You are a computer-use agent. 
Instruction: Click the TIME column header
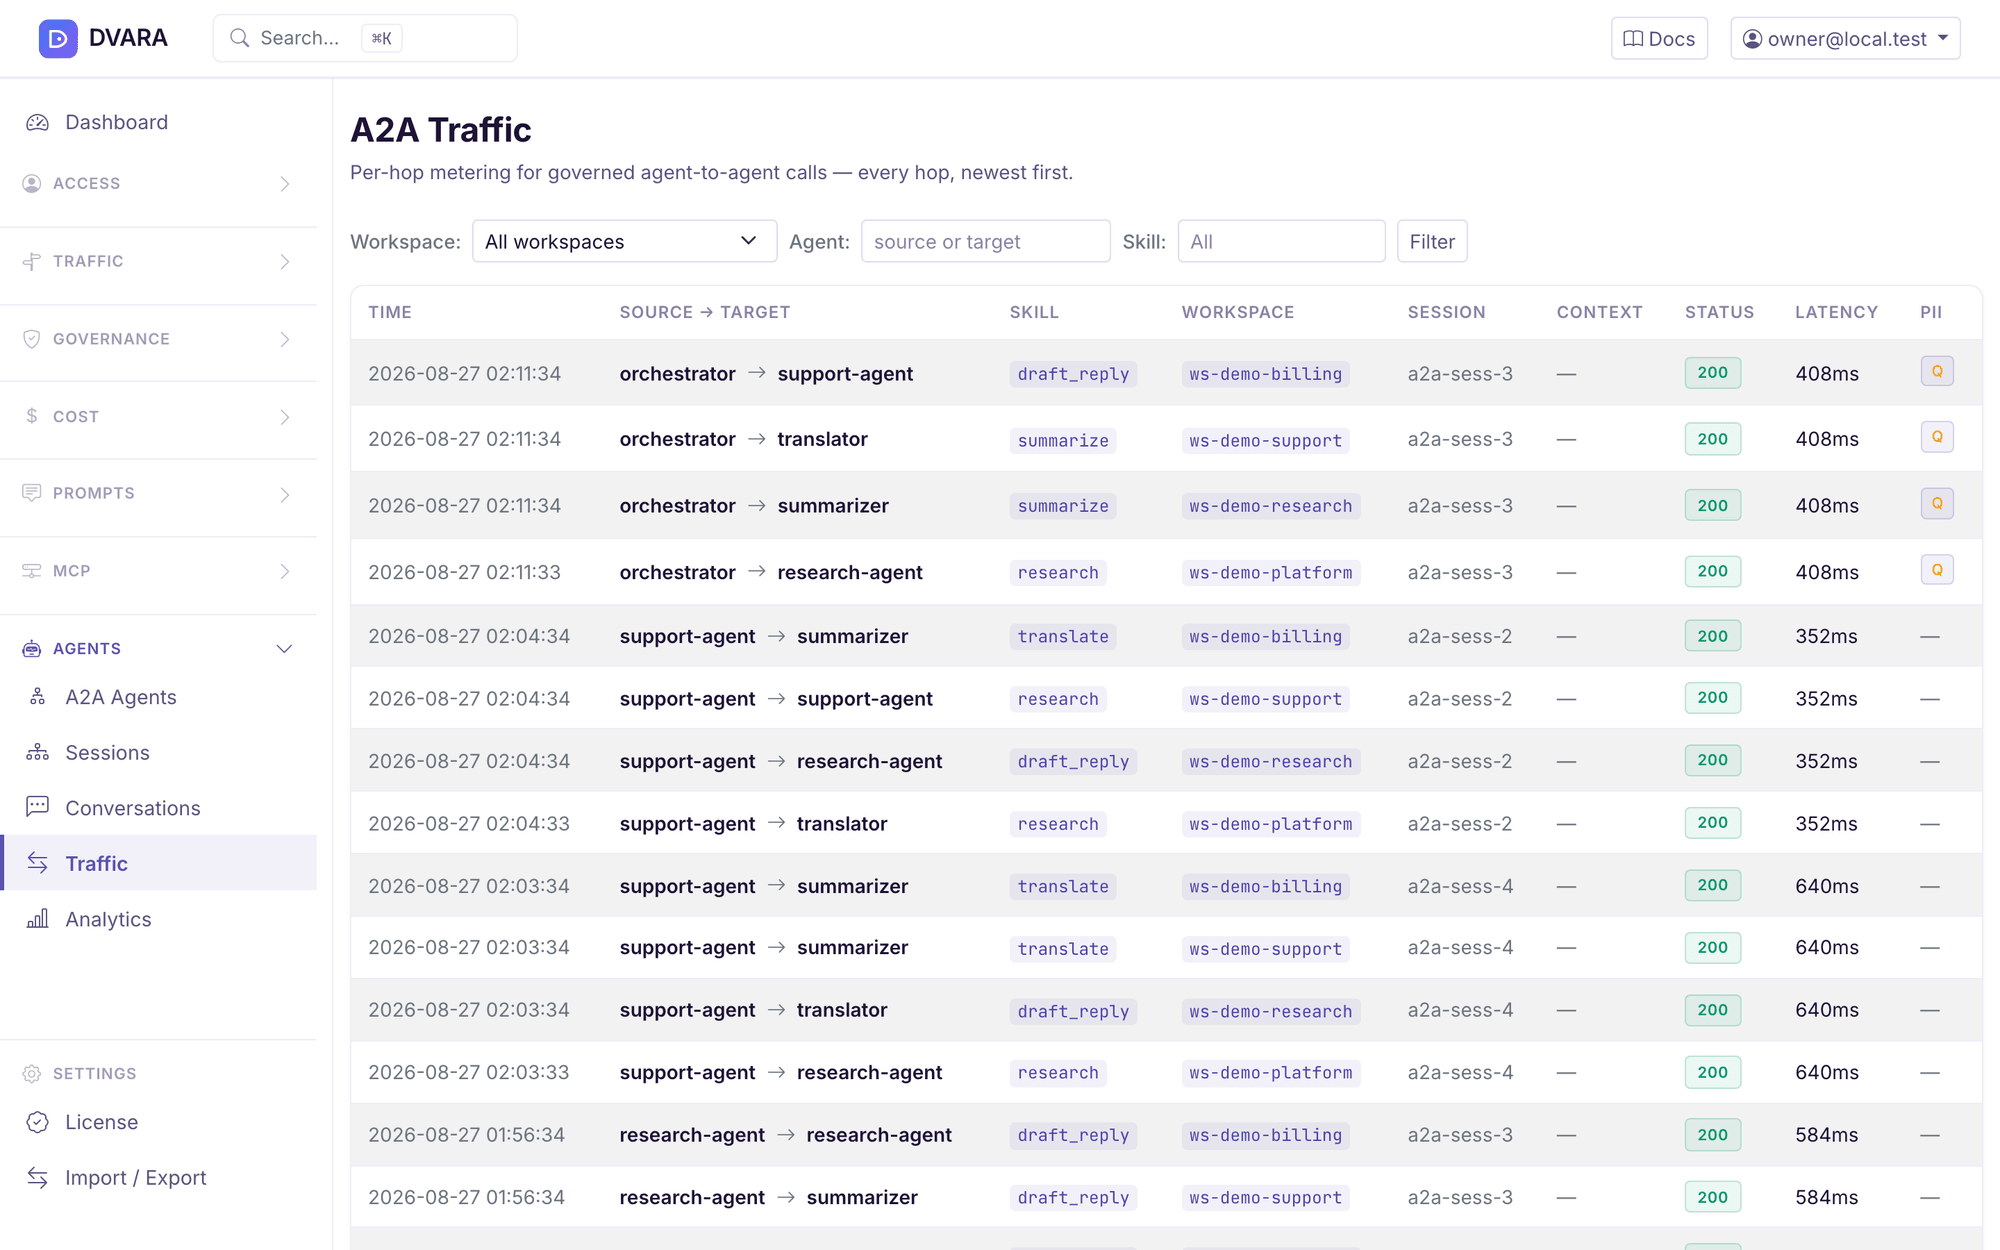pos(390,312)
